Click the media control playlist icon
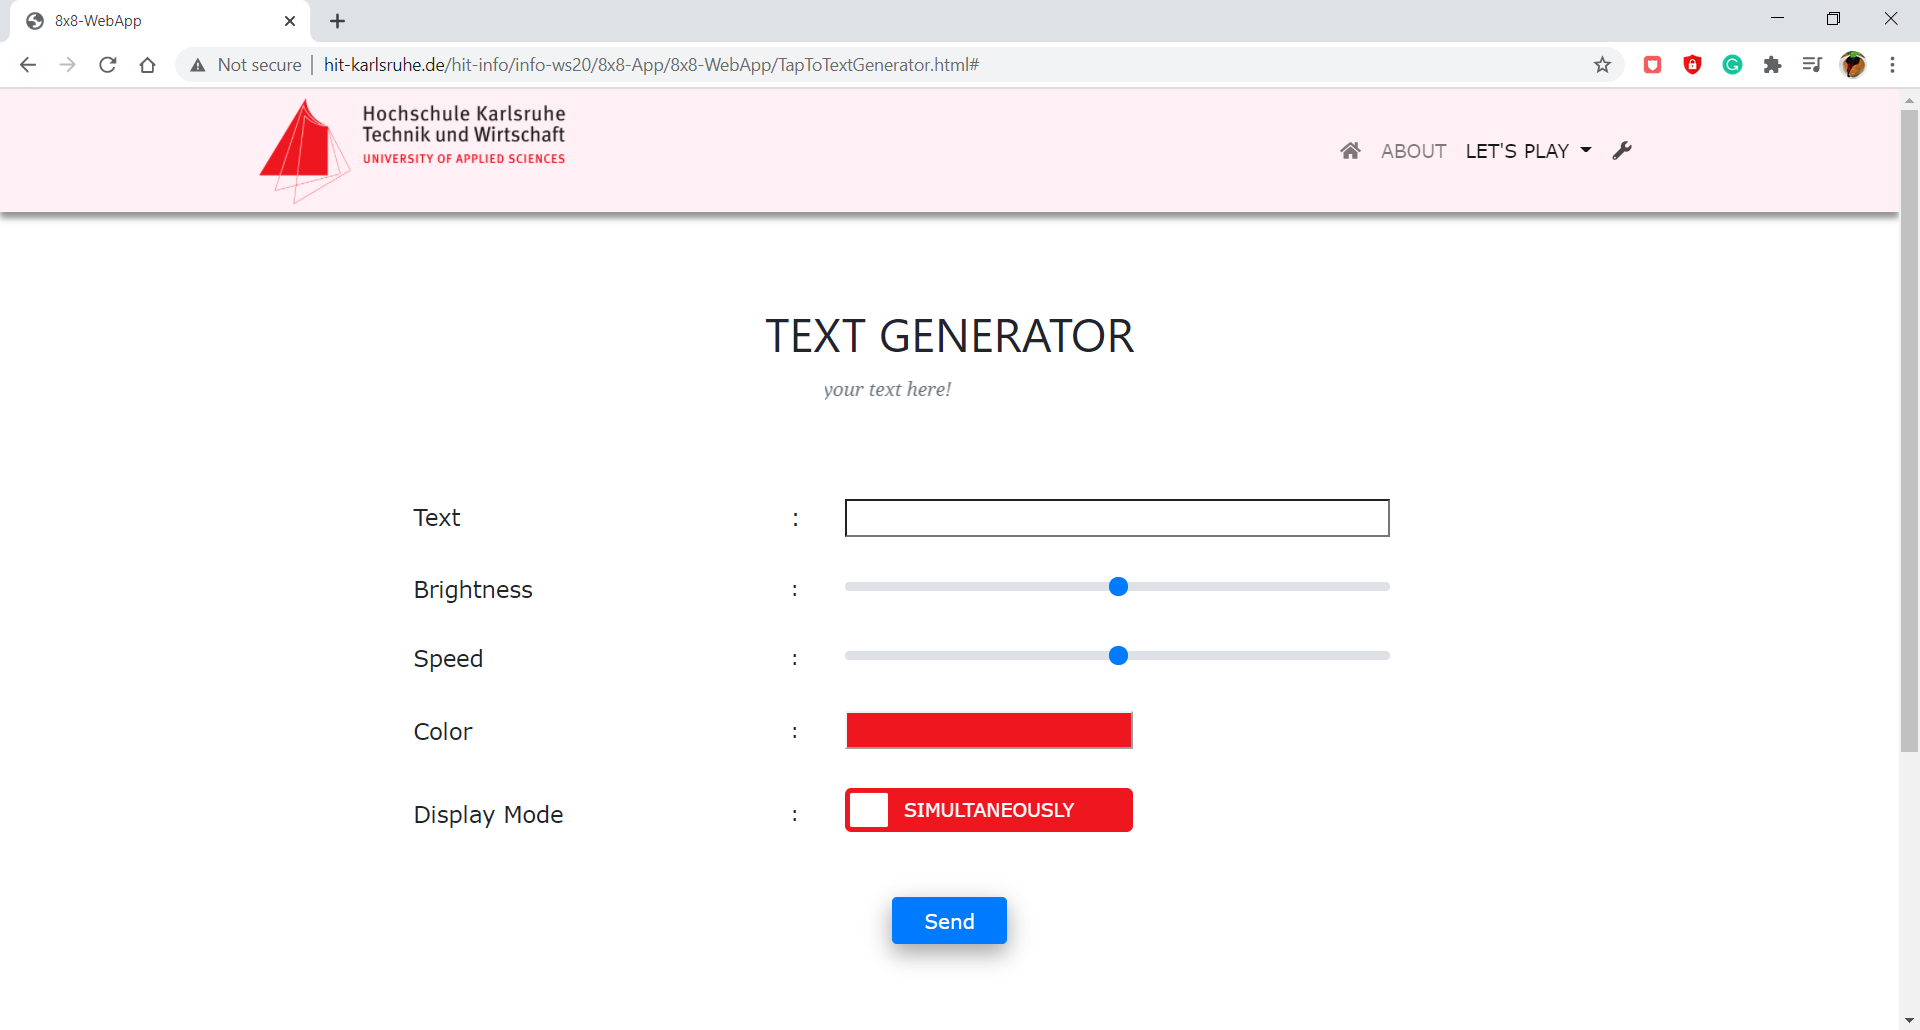Screen dimensions: 1920x1030 [x=1812, y=65]
